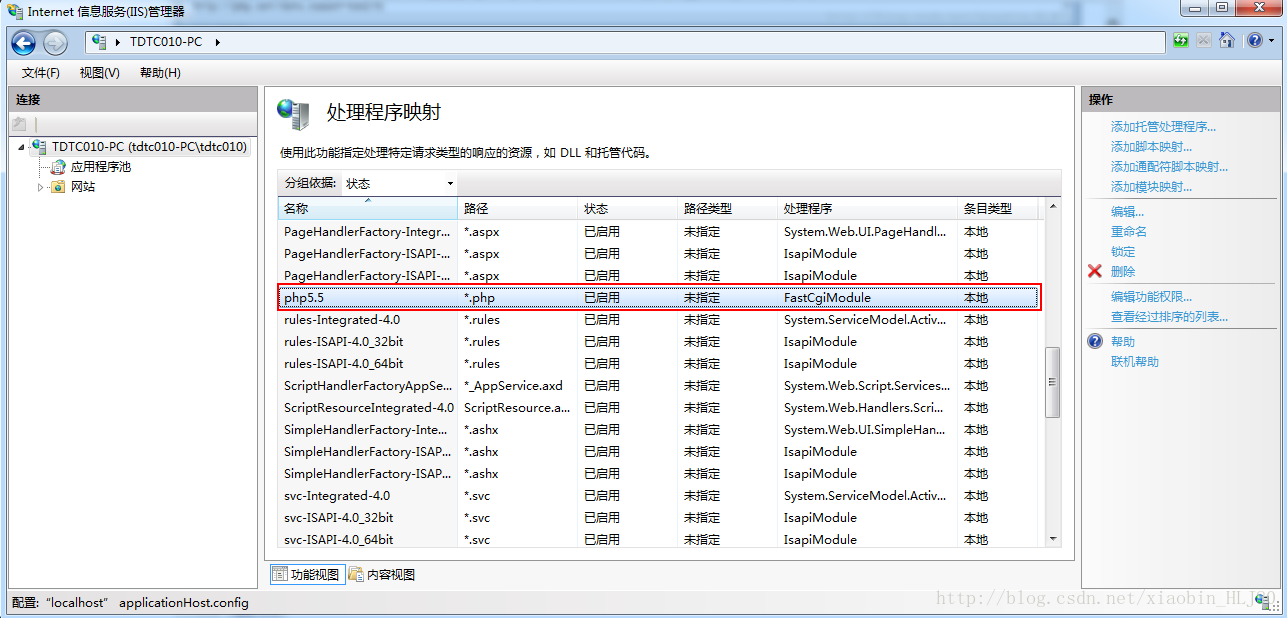Screen dimensions: 1287x618
Task: Switch to the 功能视图 tab
Action: coord(307,574)
